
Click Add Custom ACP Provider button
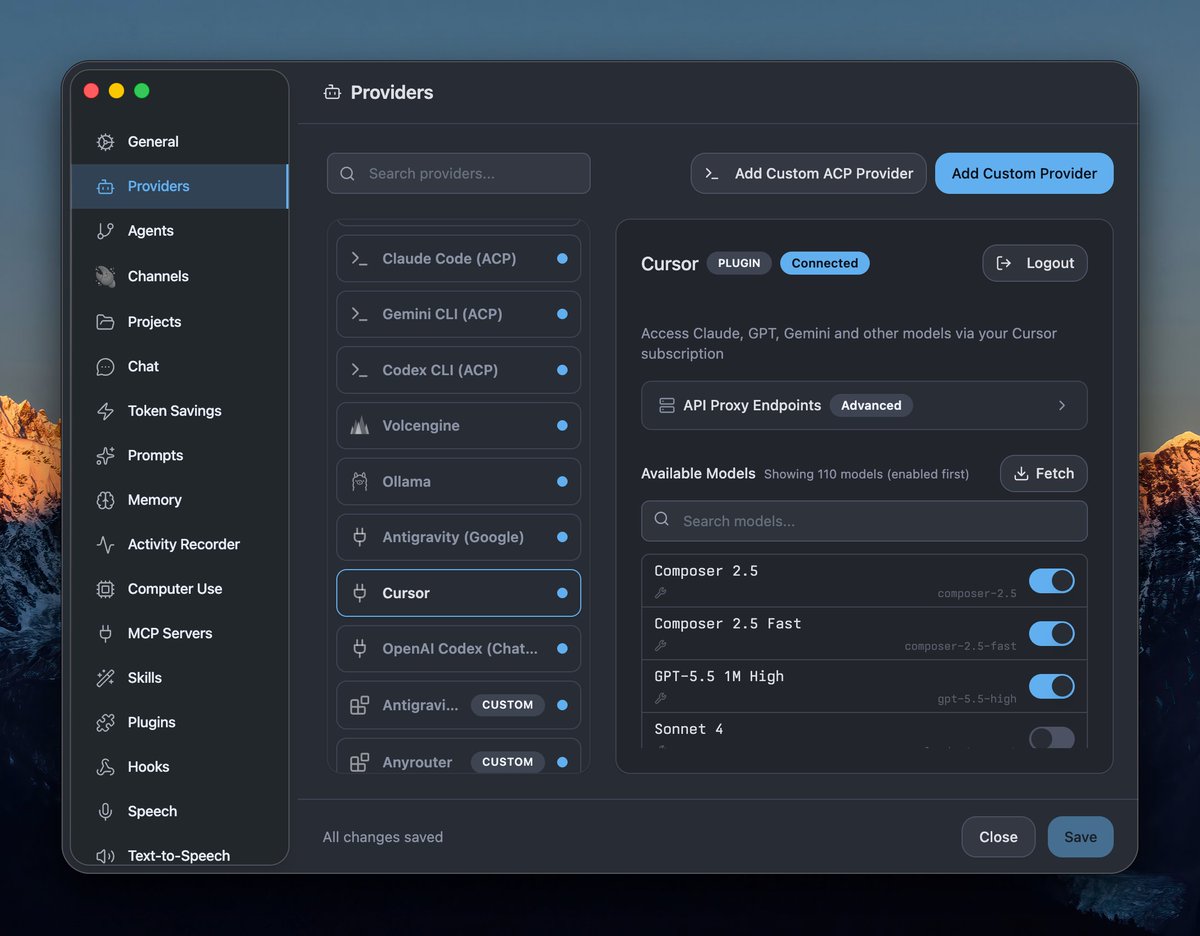pos(809,173)
